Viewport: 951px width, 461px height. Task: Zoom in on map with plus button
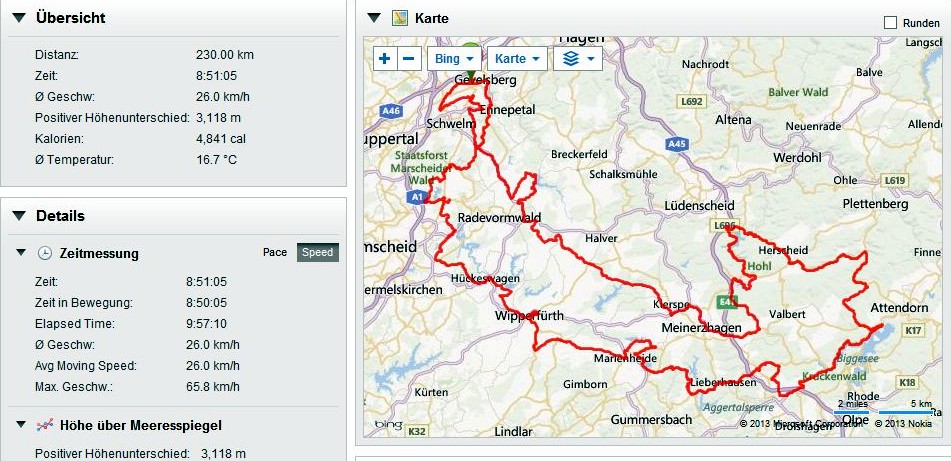point(385,59)
